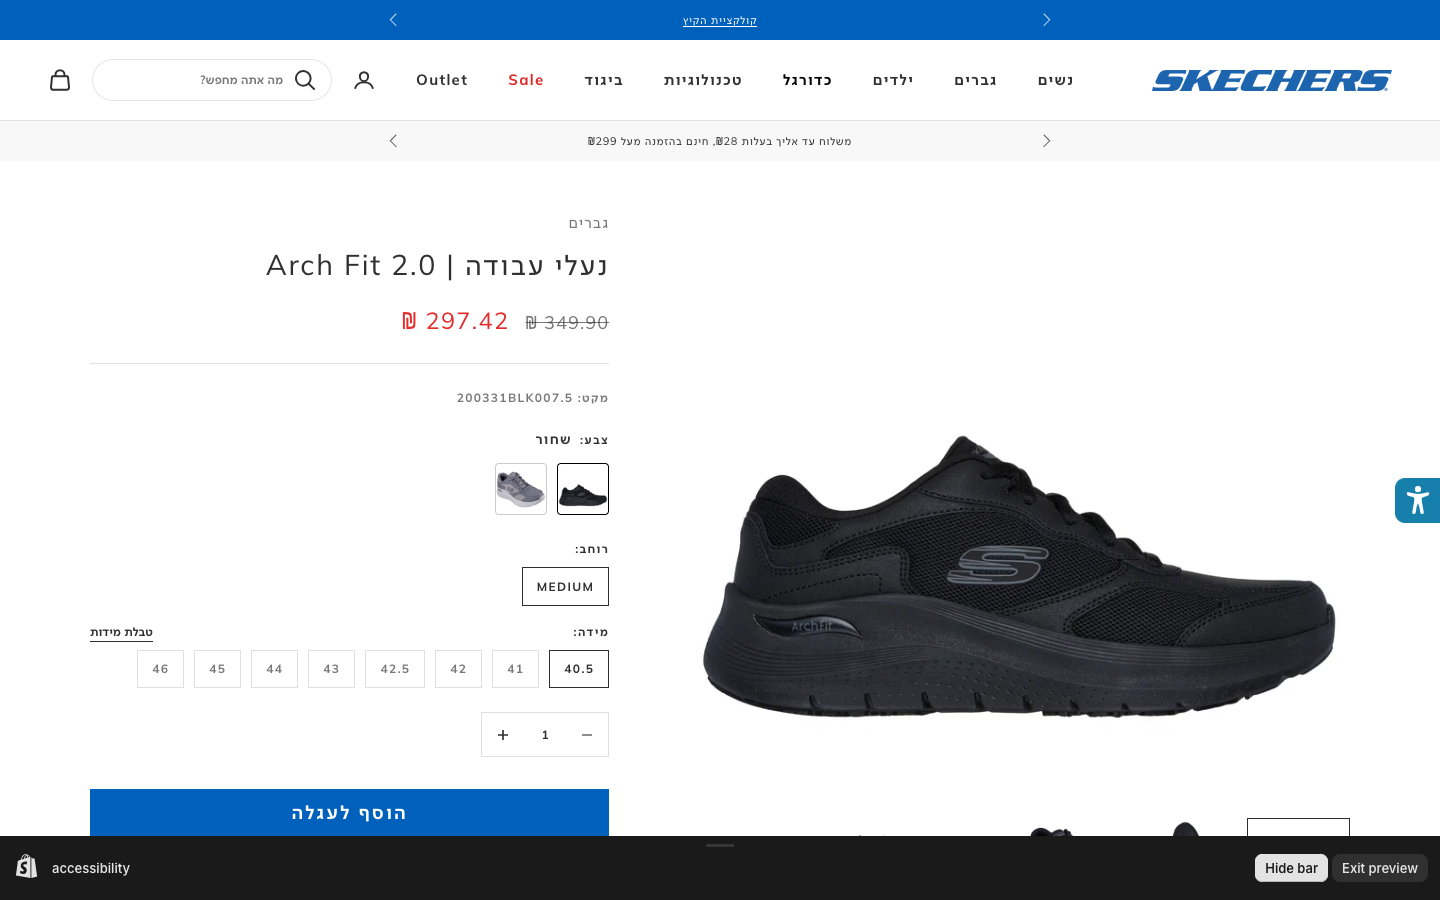Click the search magnifier icon

(x=305, y=80)
